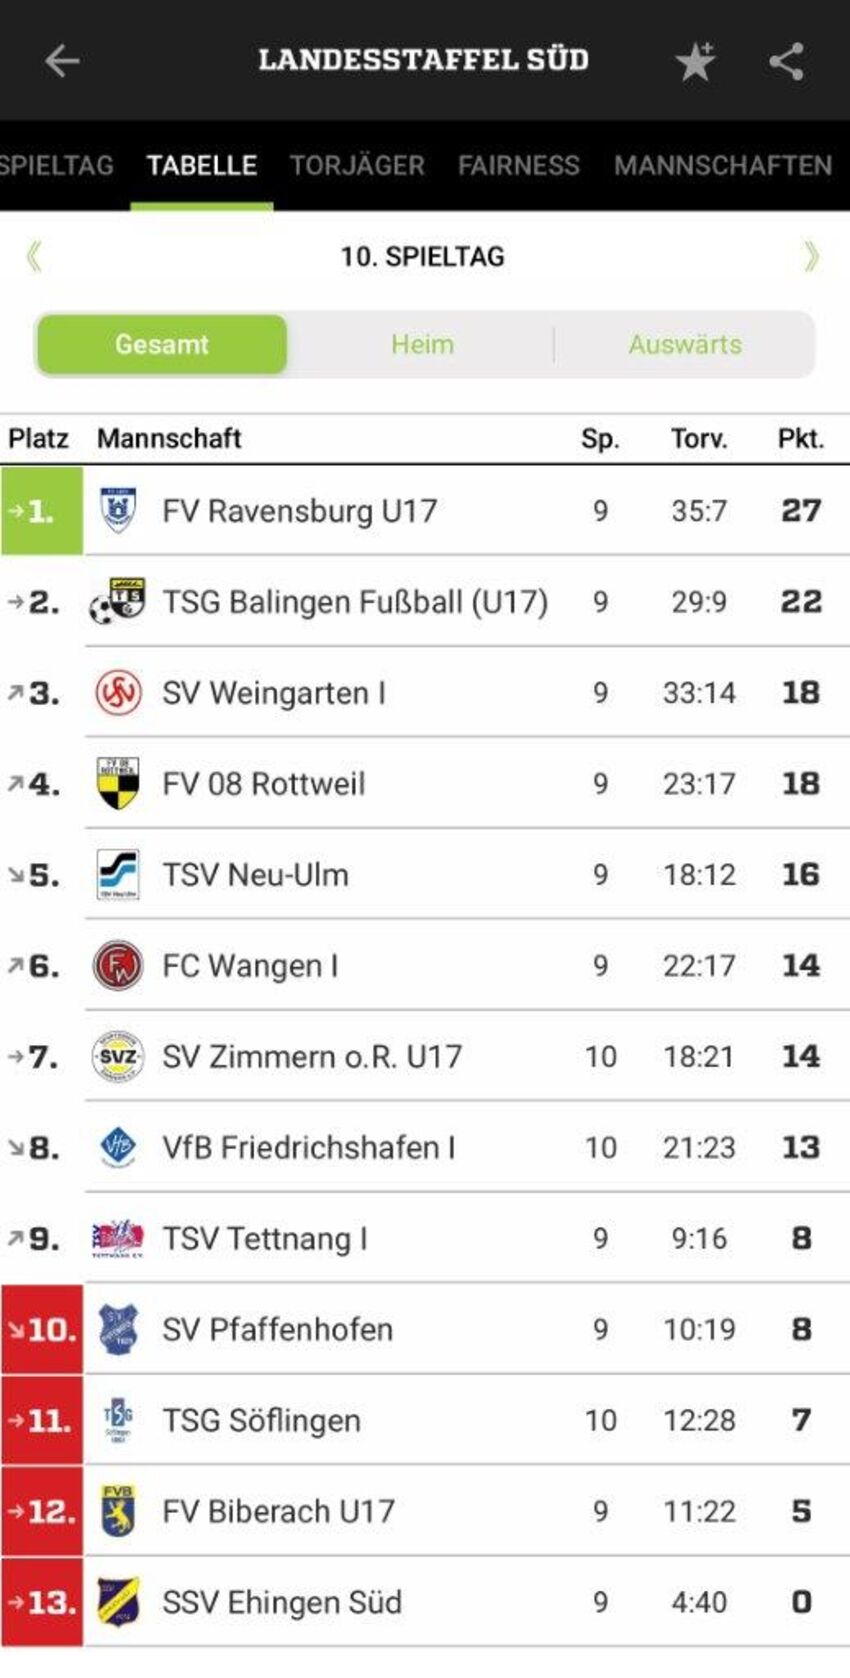Image resolution: width=850 pixels, height=1678 pixels.
Task: Open the Torjäger tab
Action: coord(357,165)
